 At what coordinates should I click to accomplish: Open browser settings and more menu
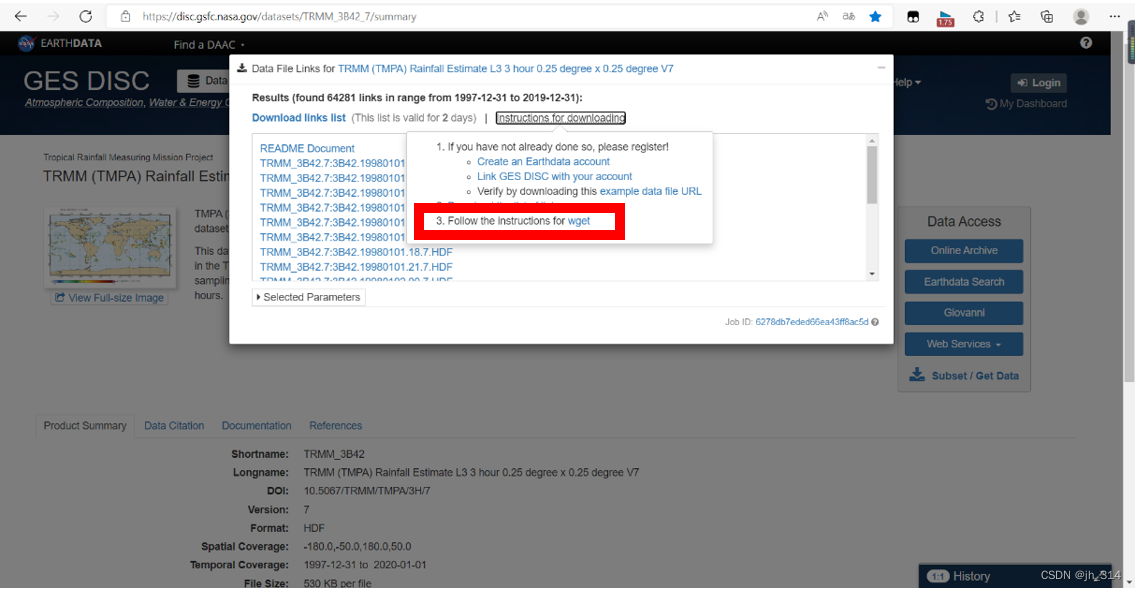[1115, 16]
